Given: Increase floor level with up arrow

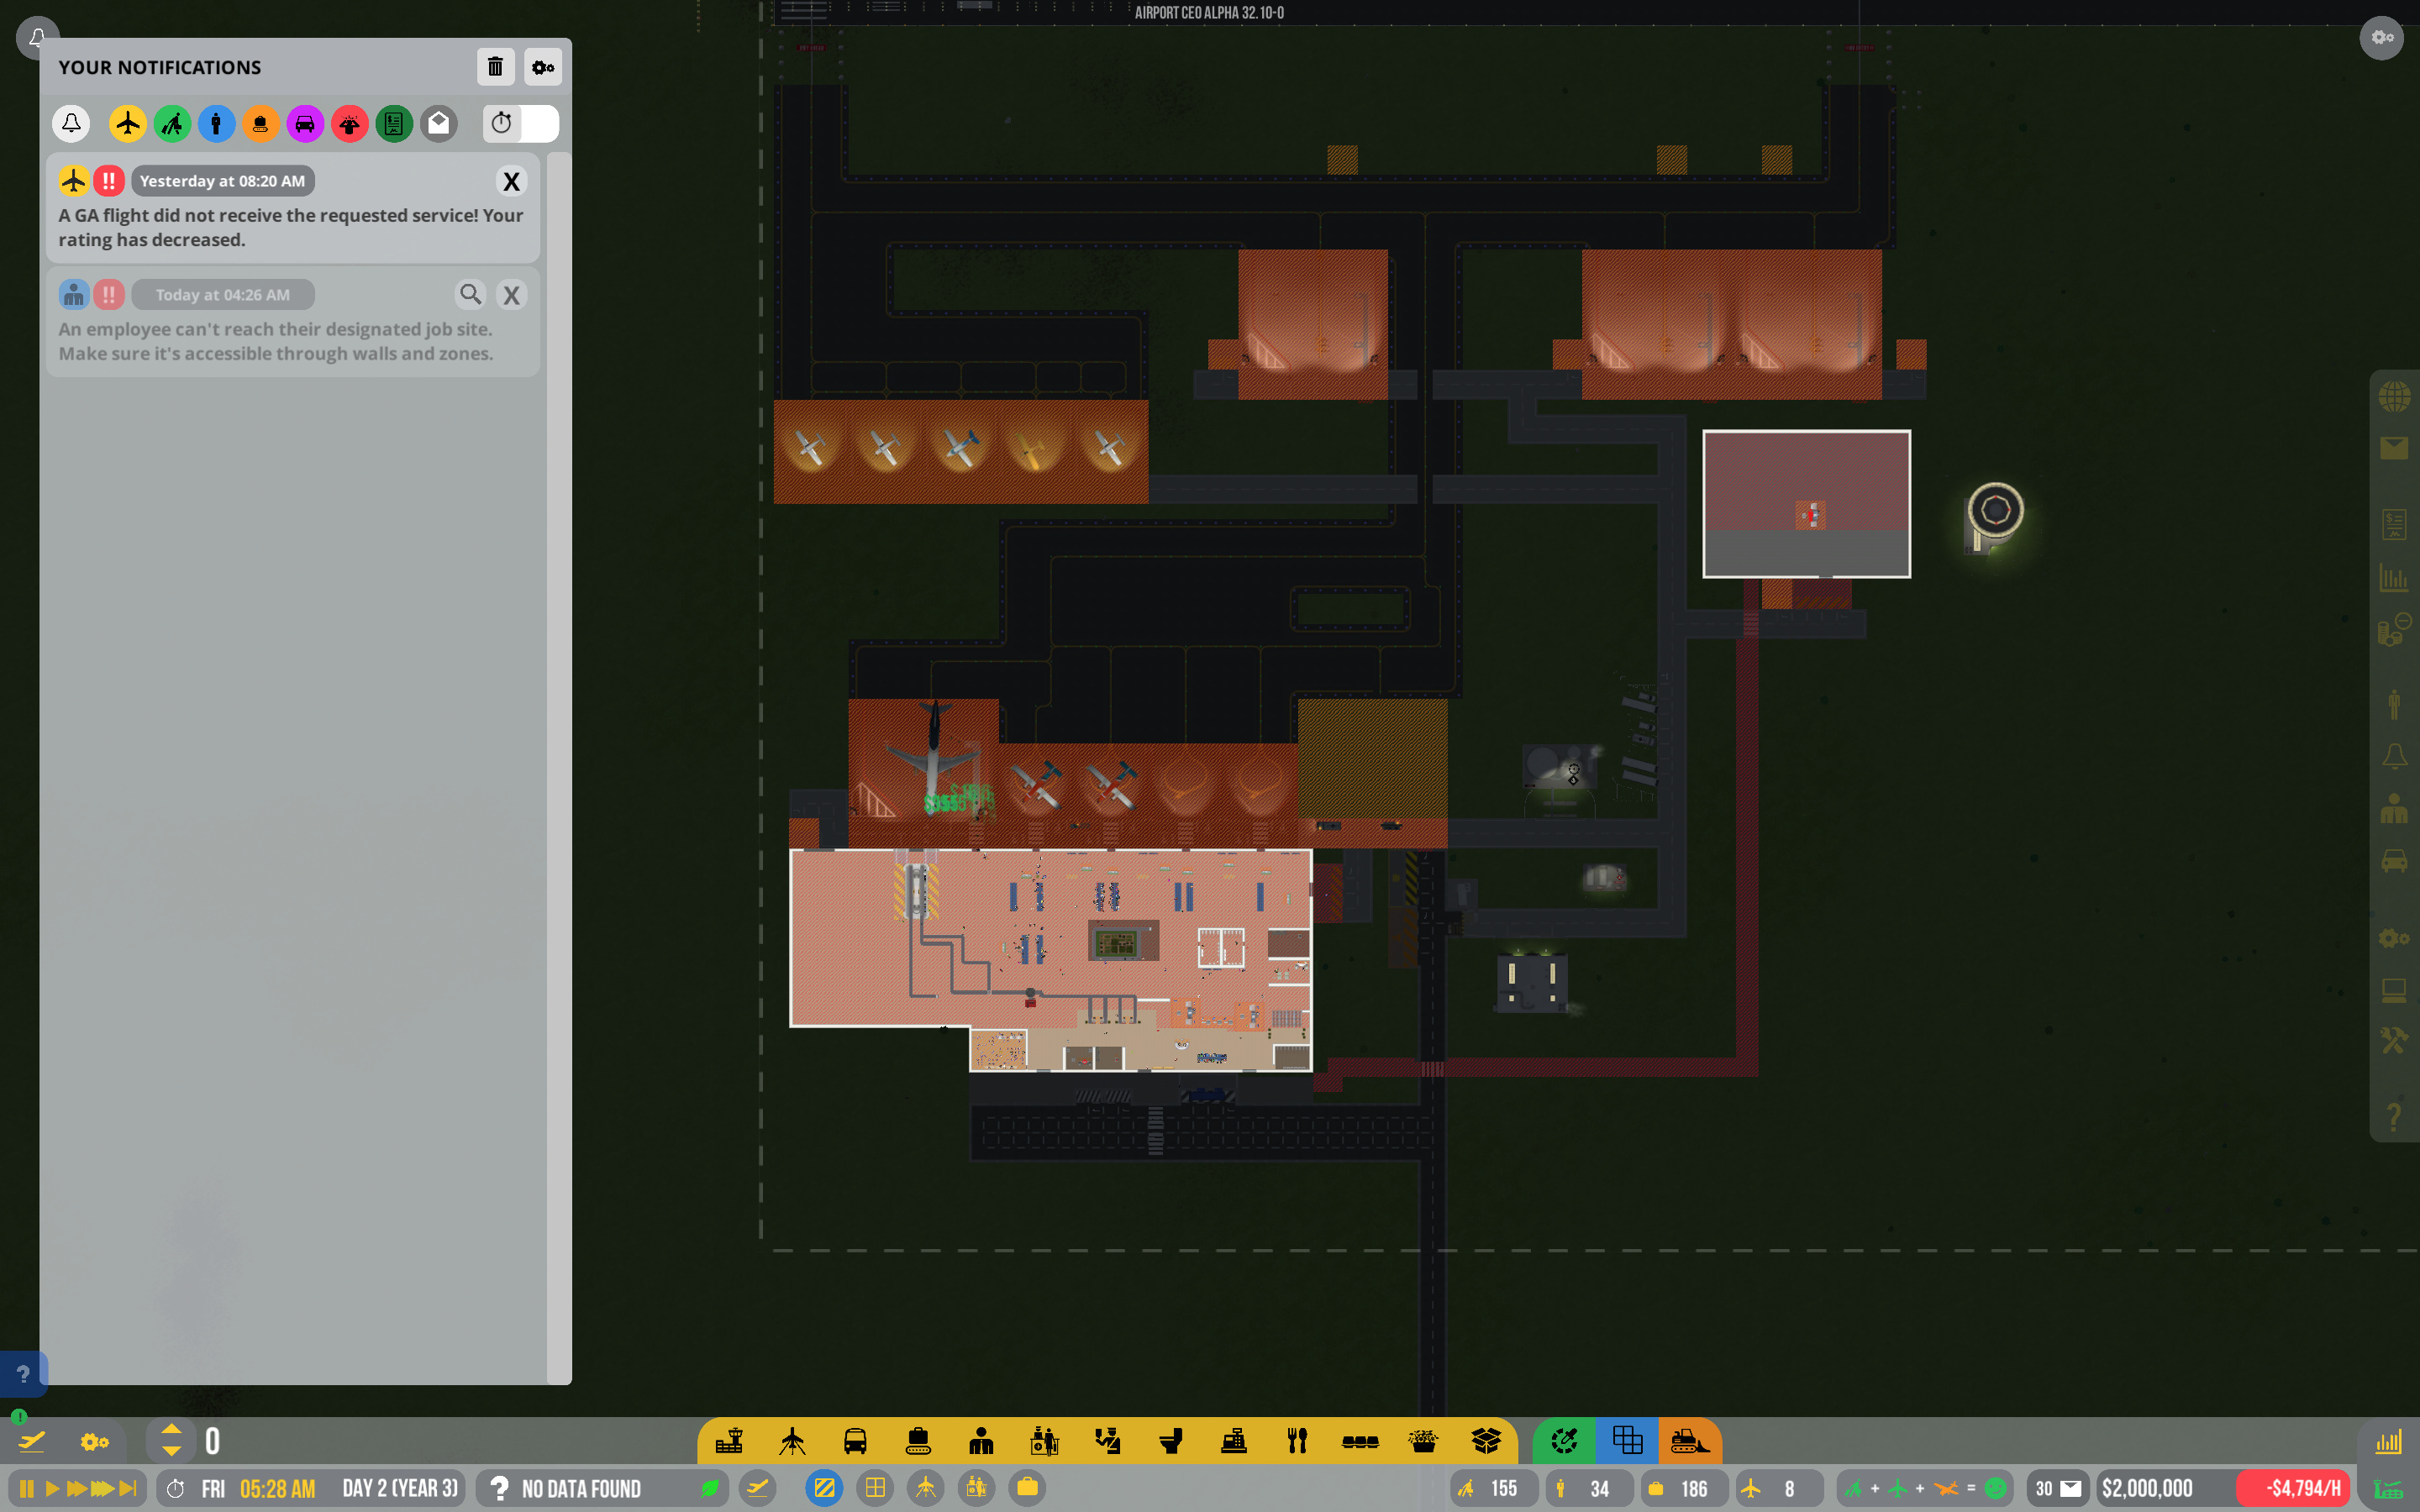Looking at the screenshot, I should pos(171,1430).
